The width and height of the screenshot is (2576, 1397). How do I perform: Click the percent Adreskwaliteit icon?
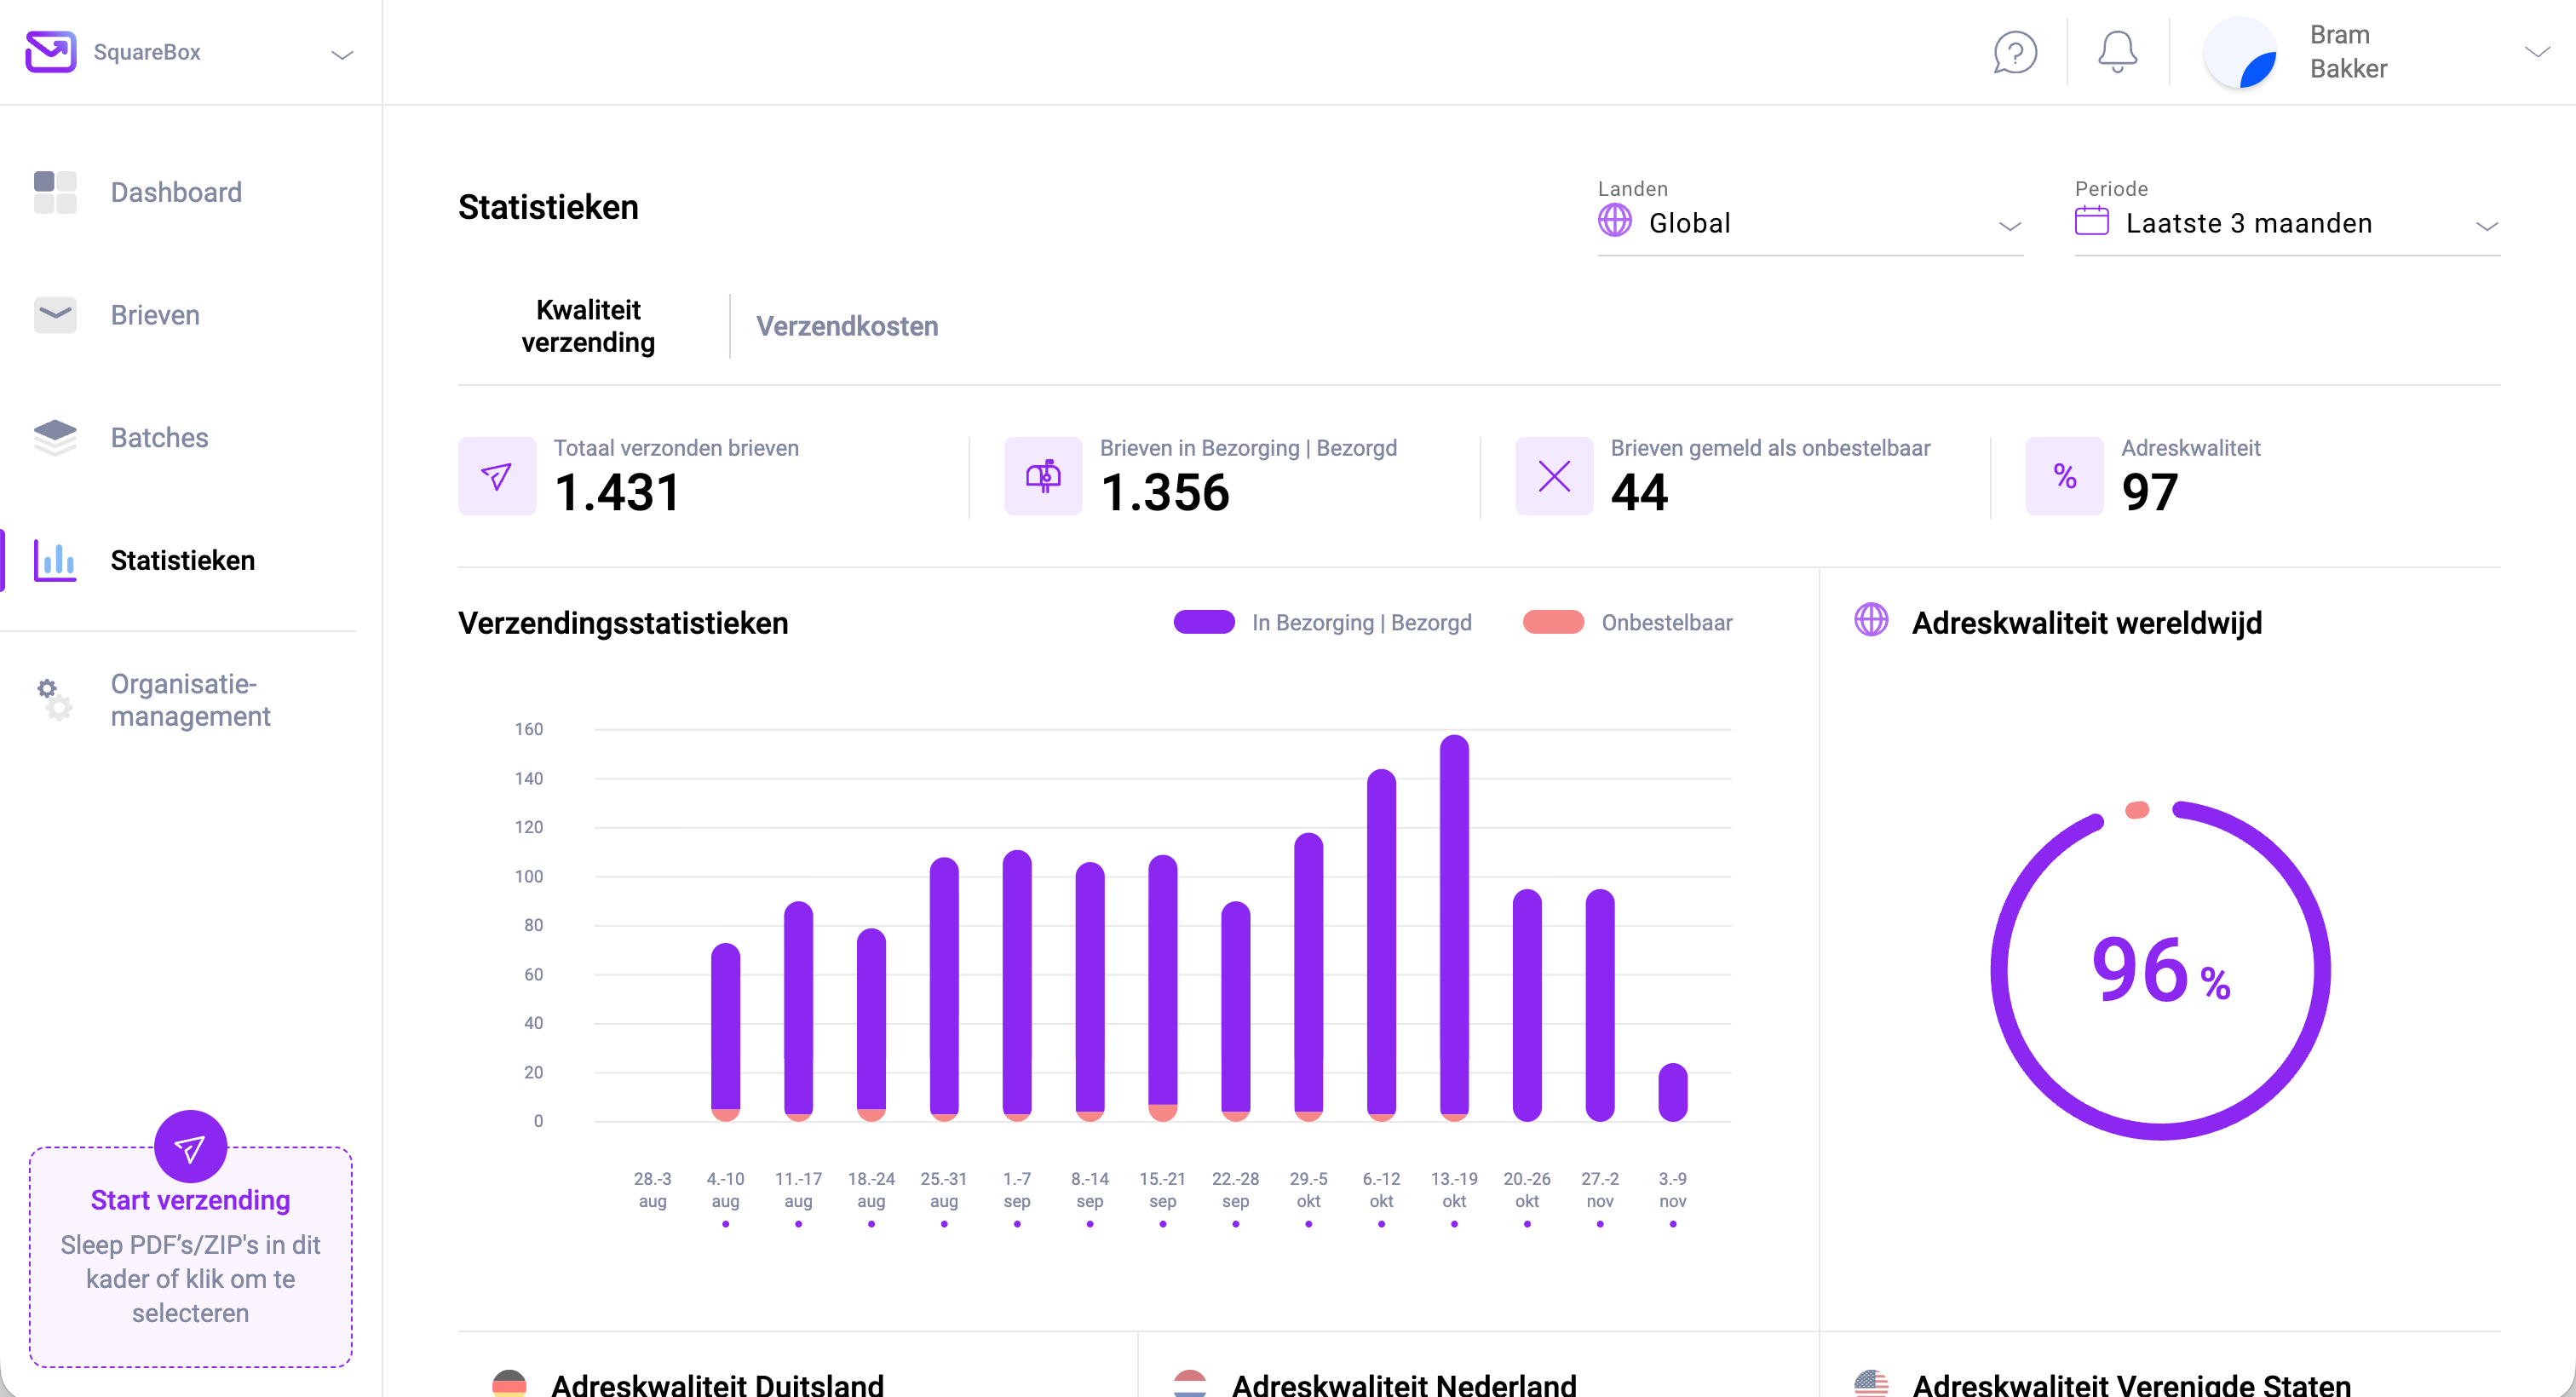tap(2064, 476)
